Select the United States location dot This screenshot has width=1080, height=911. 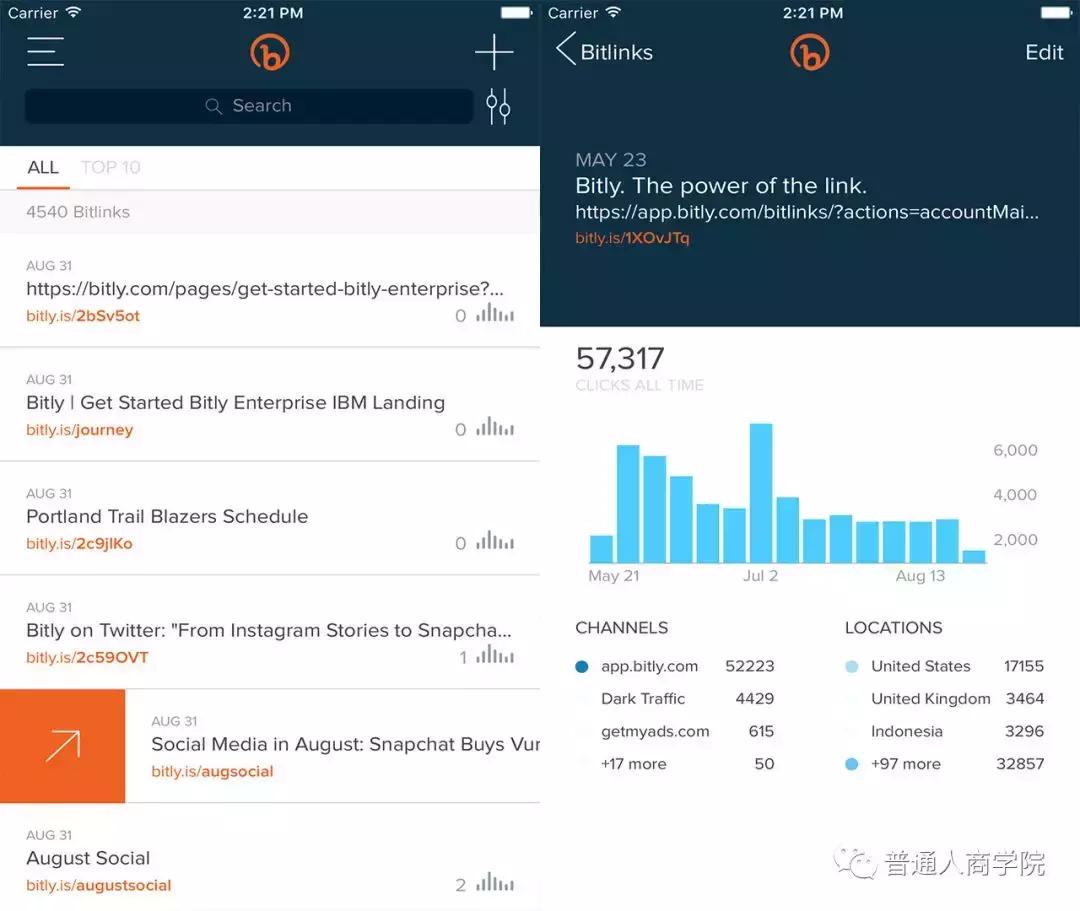click(x=852, y=667)
